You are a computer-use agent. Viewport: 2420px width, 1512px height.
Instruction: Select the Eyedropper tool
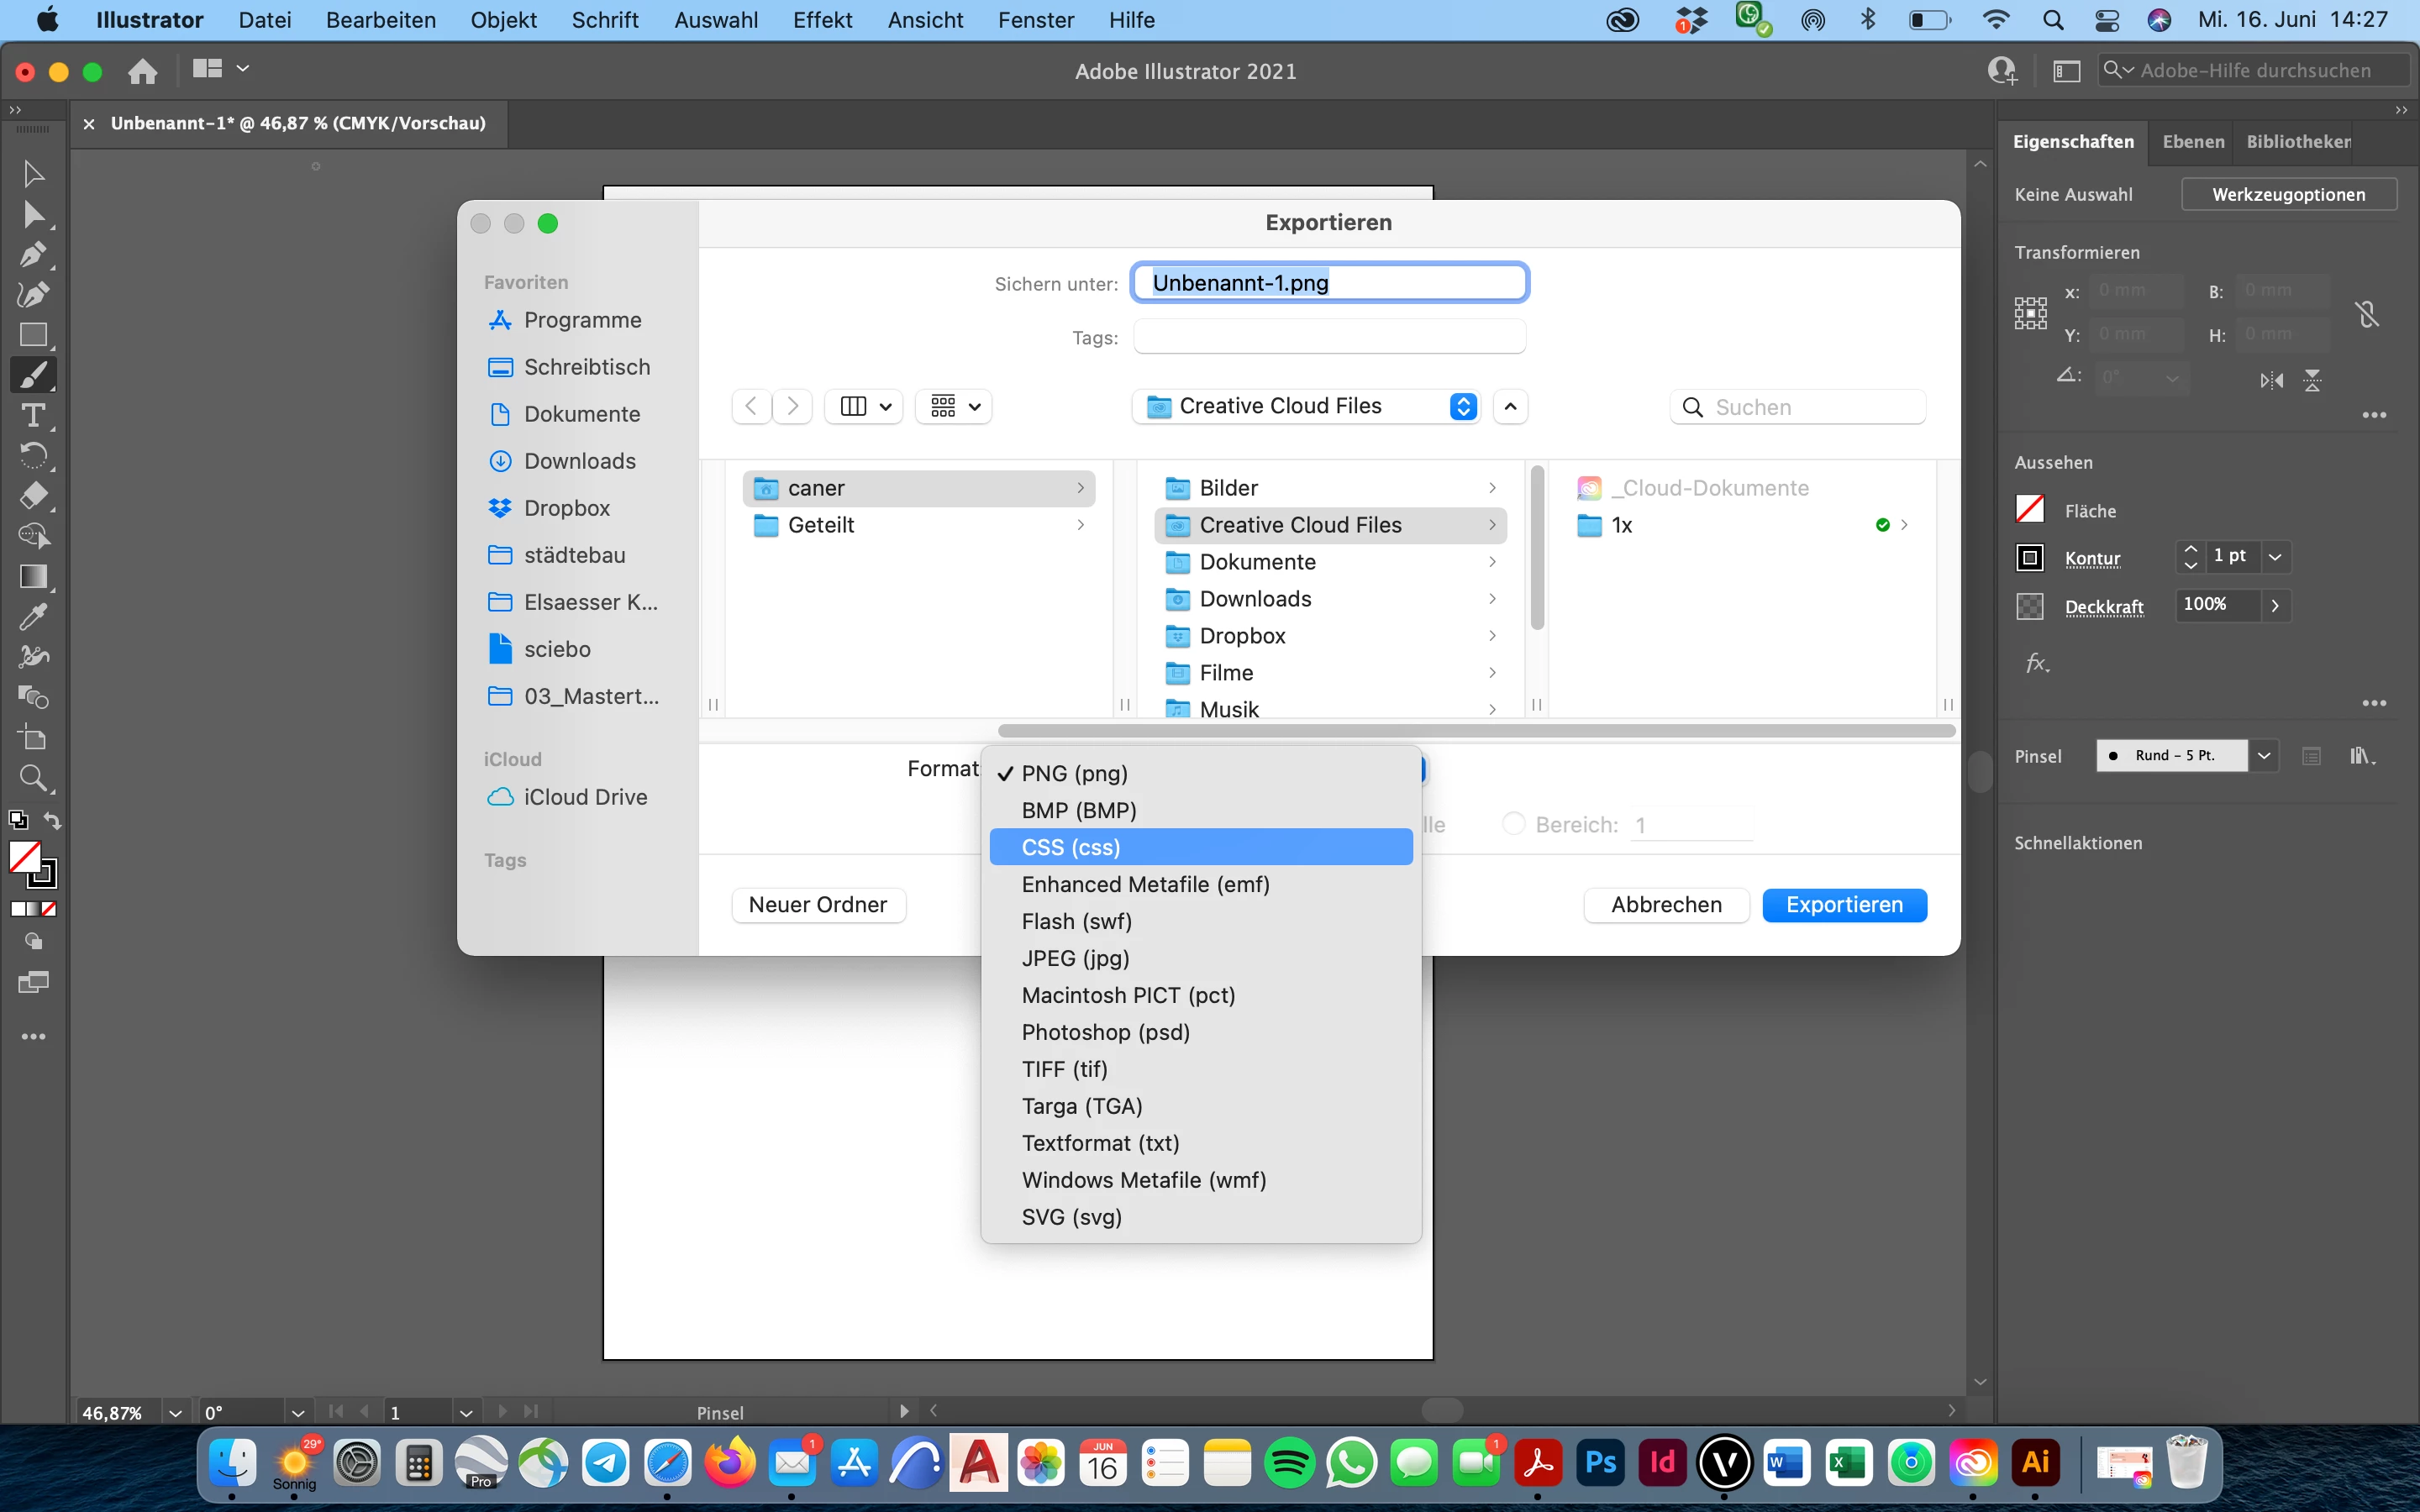point(33,616)
